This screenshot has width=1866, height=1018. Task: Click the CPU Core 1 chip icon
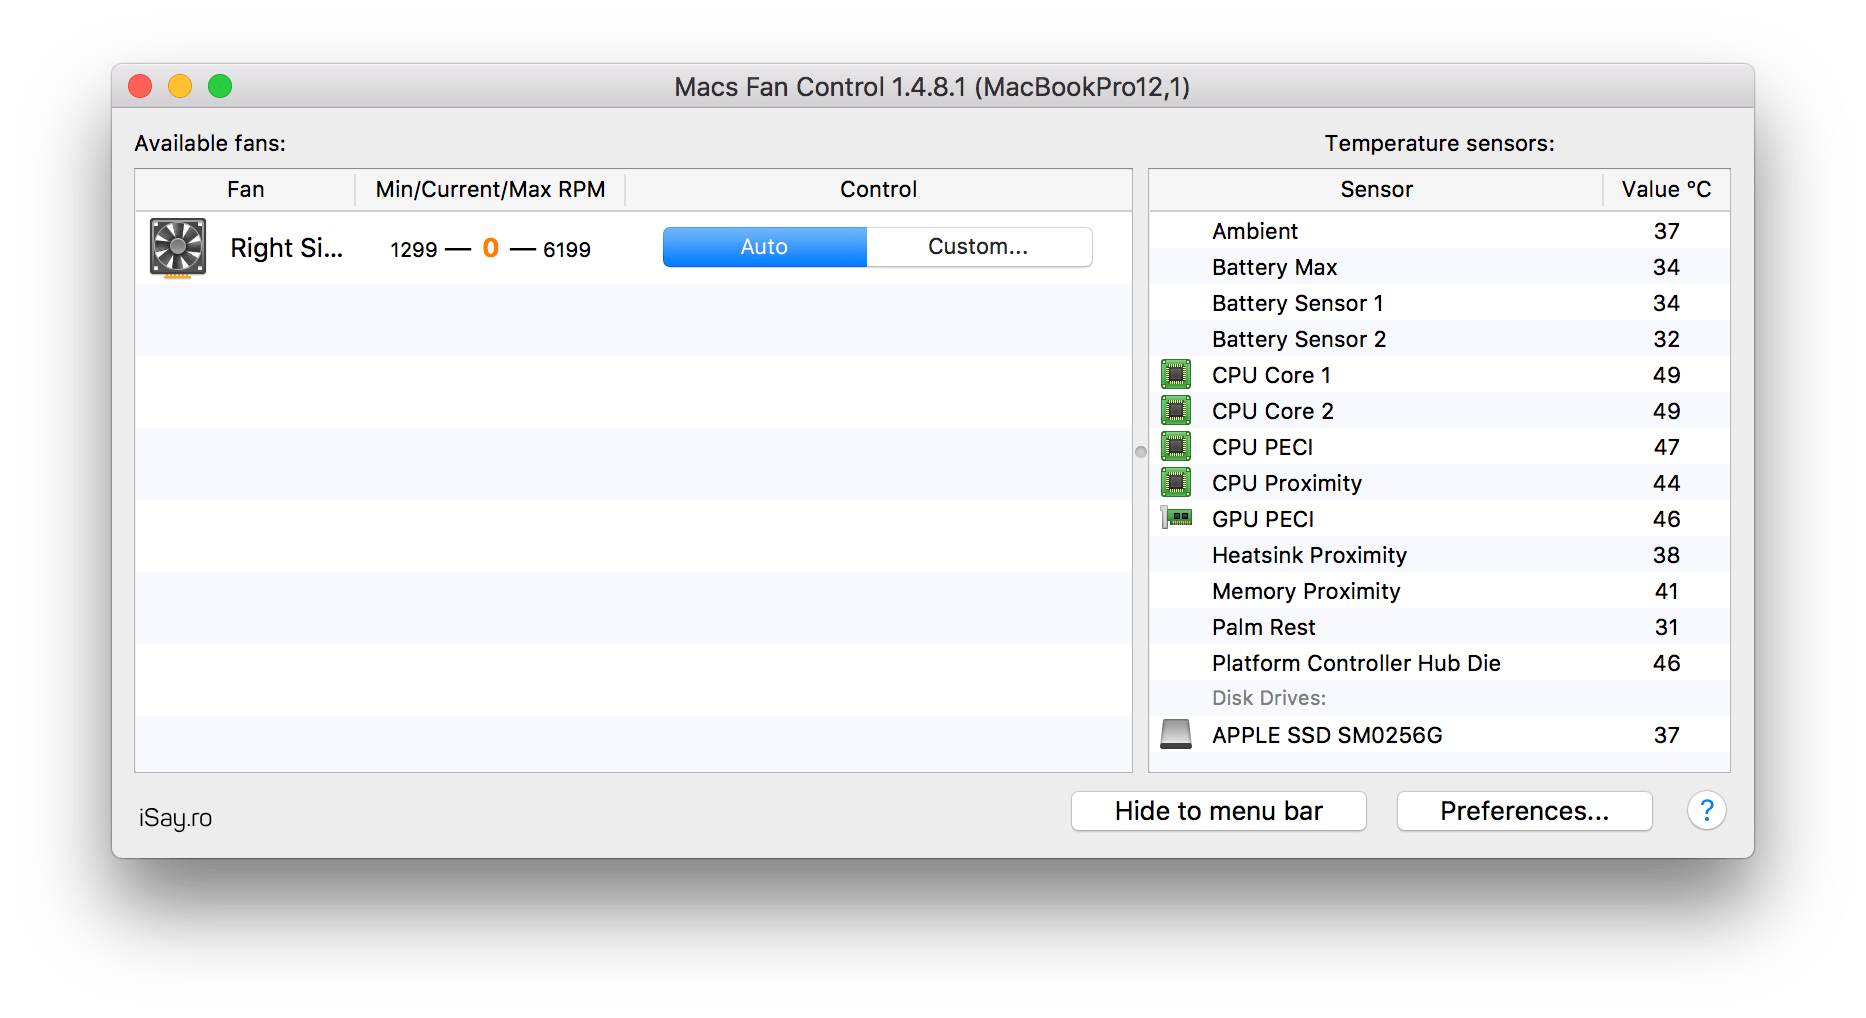click(1176, 375)
